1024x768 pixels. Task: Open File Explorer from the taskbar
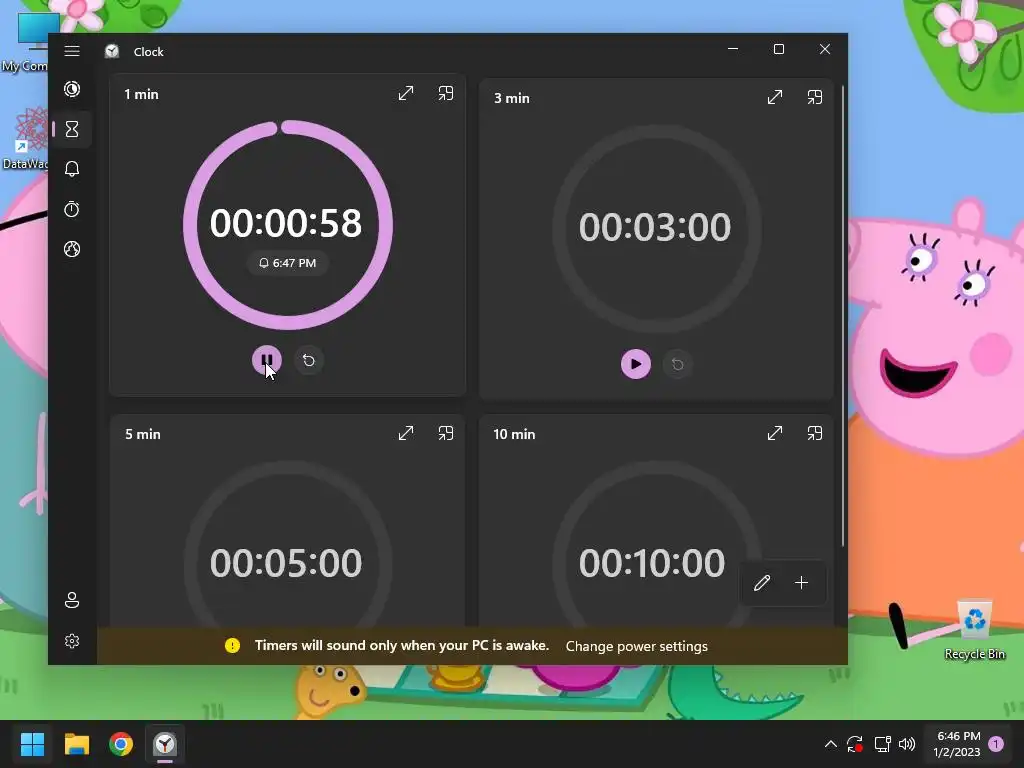76,744
